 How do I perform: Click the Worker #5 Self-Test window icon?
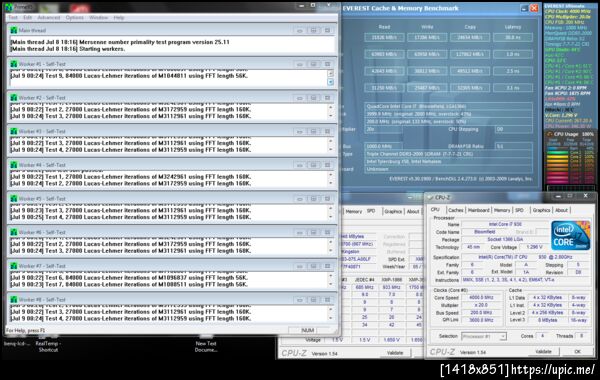14,199
